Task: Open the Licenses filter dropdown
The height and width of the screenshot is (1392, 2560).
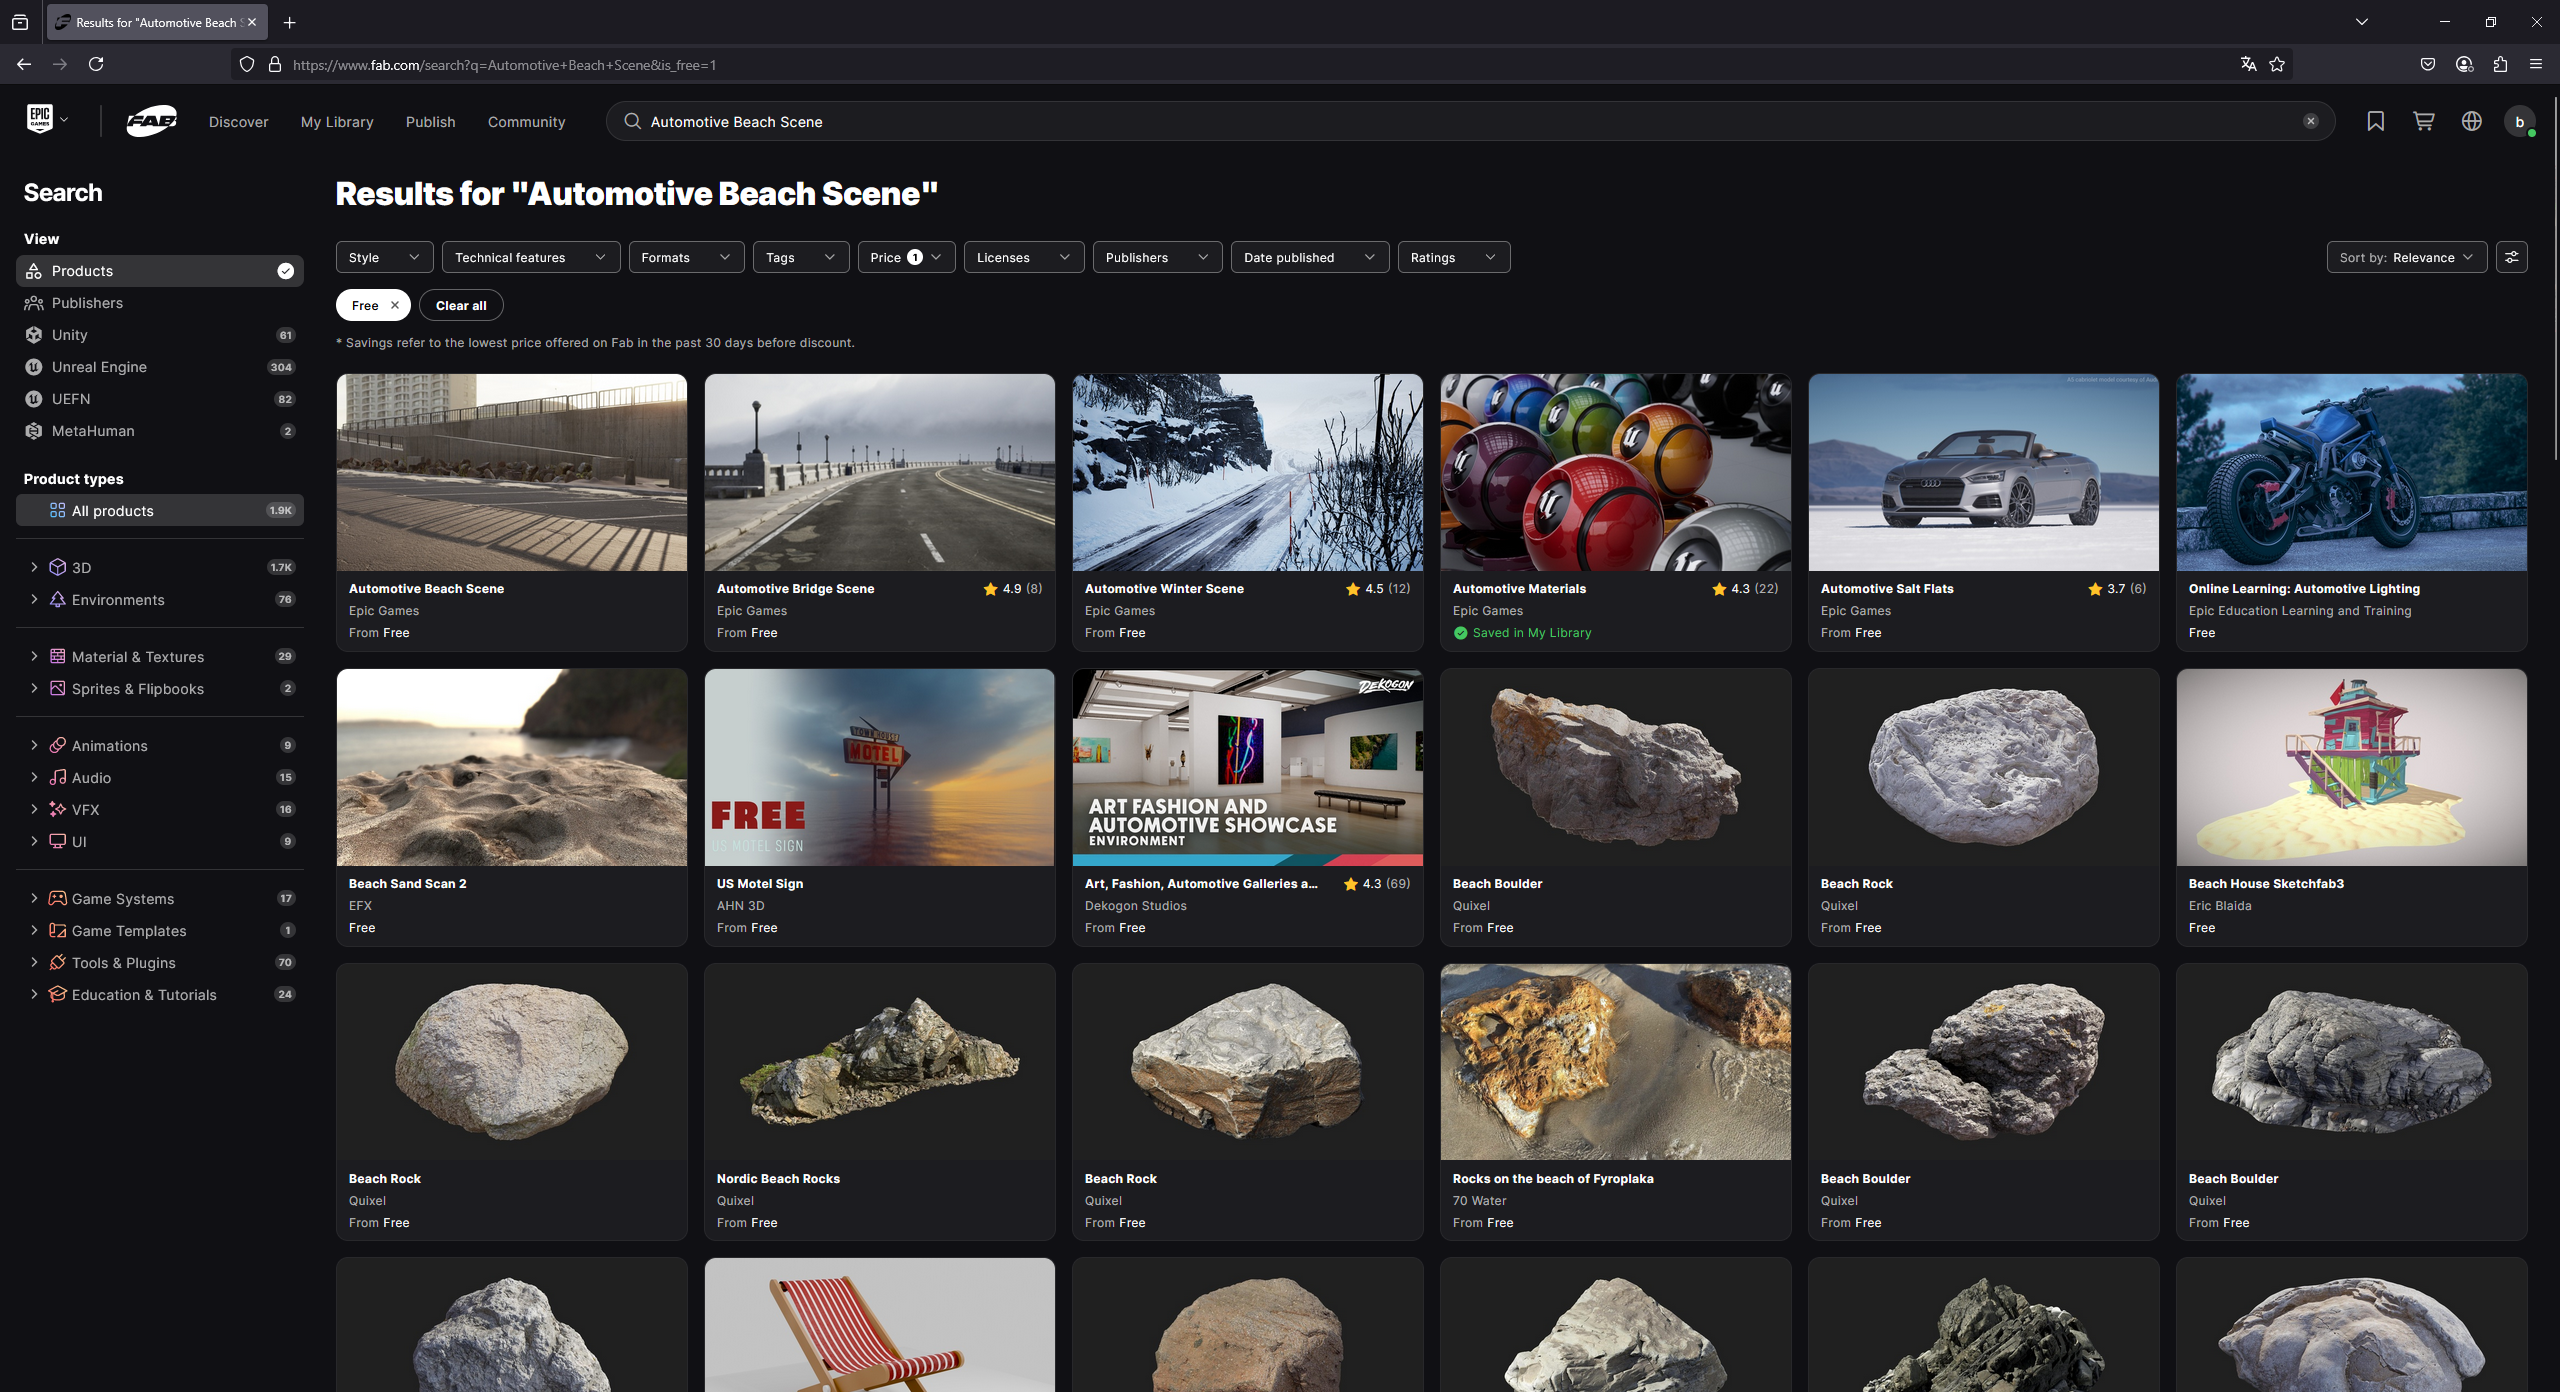Action: [1023, 257]
